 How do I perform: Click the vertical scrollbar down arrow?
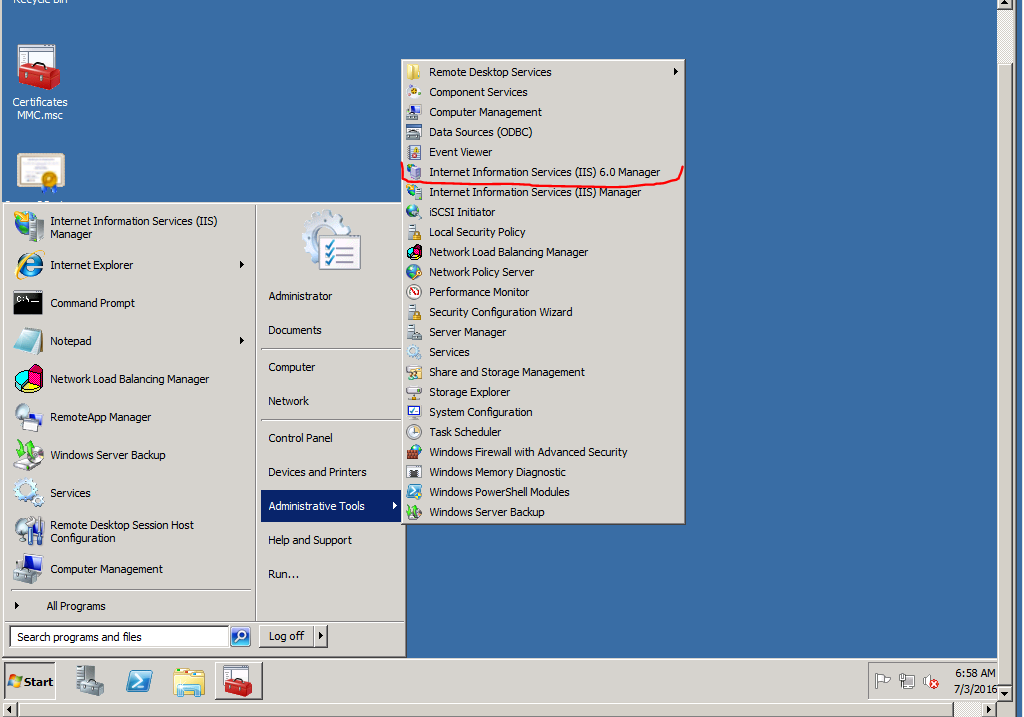[1005, 693]
